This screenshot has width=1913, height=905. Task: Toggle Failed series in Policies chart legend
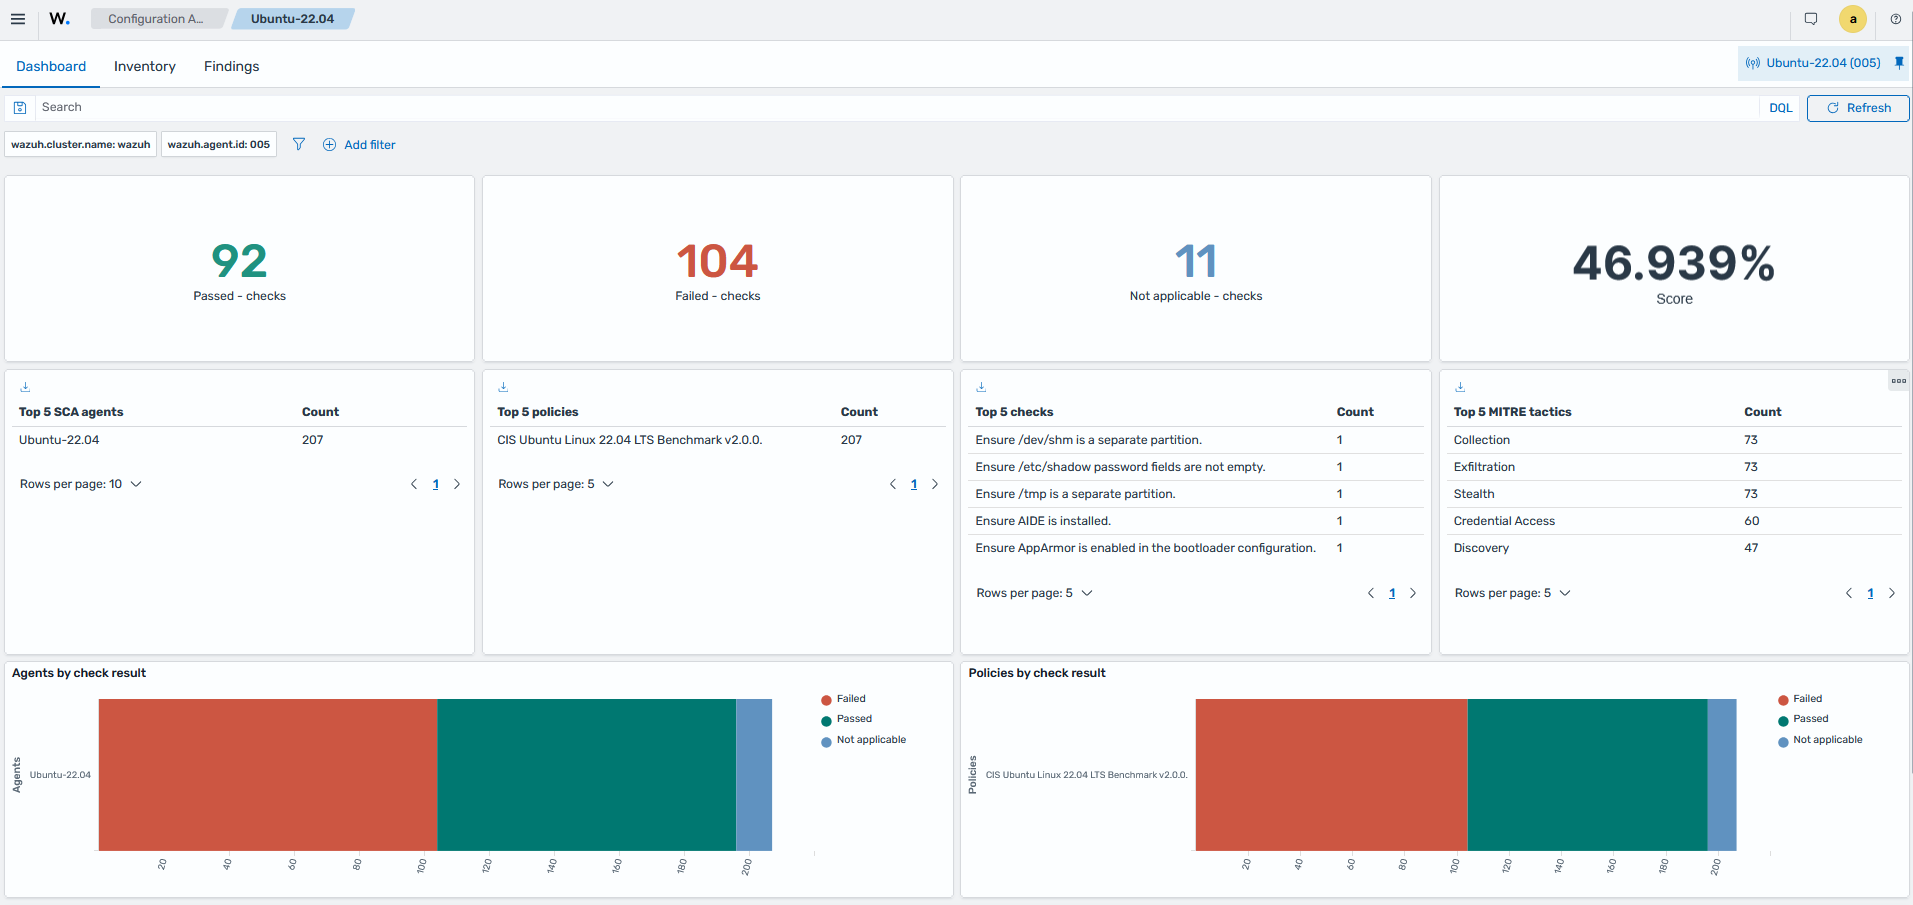click(1800, 699)
